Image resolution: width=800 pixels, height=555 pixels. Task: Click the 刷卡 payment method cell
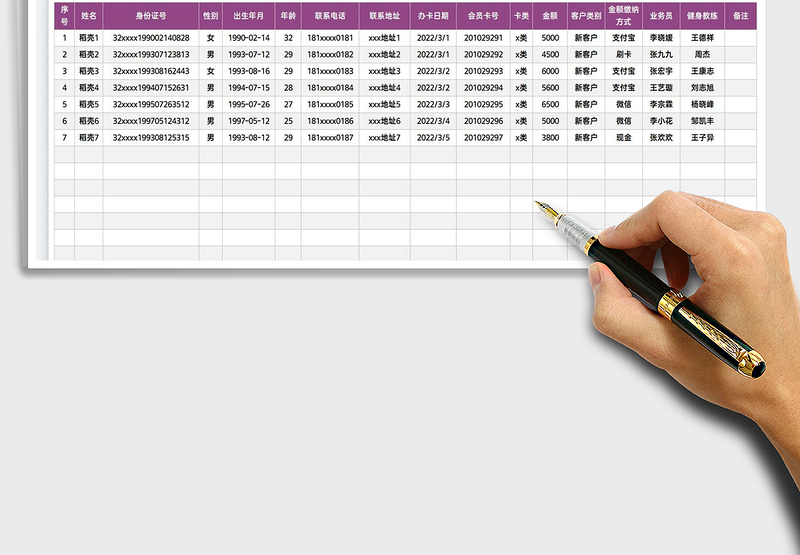click(624, 54)
